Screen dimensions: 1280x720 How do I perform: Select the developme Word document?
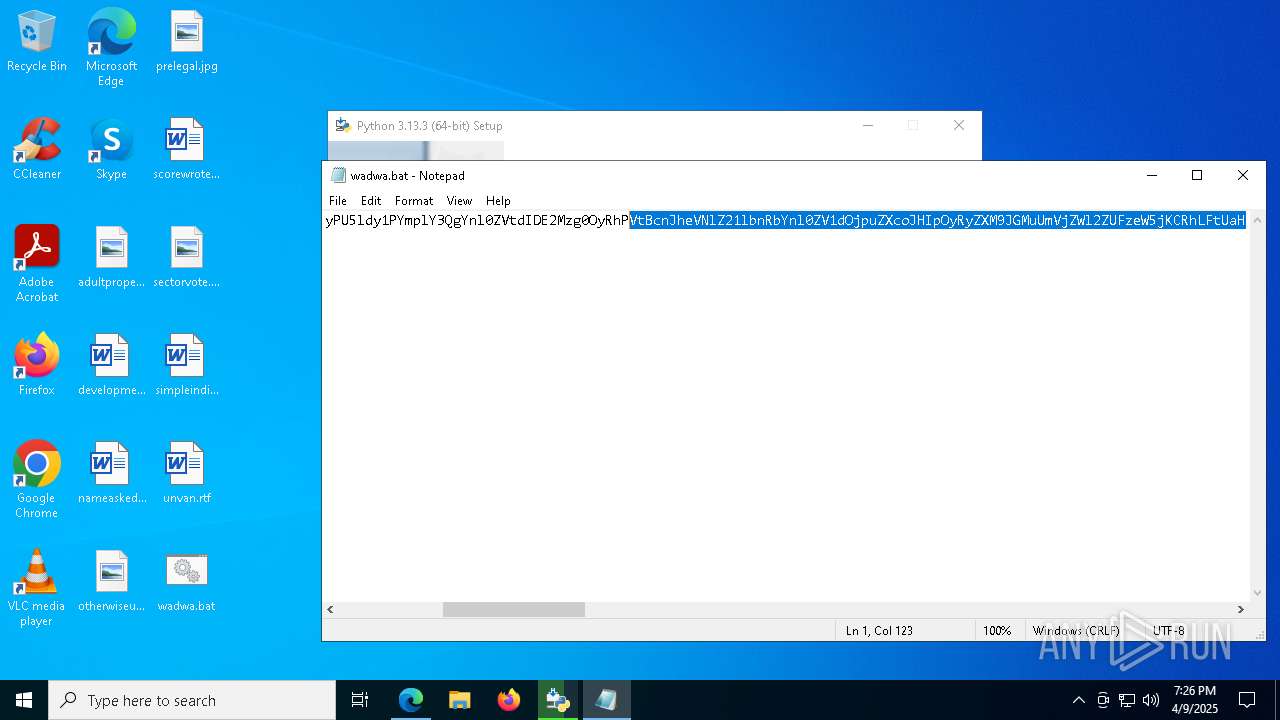click(111, 366)
